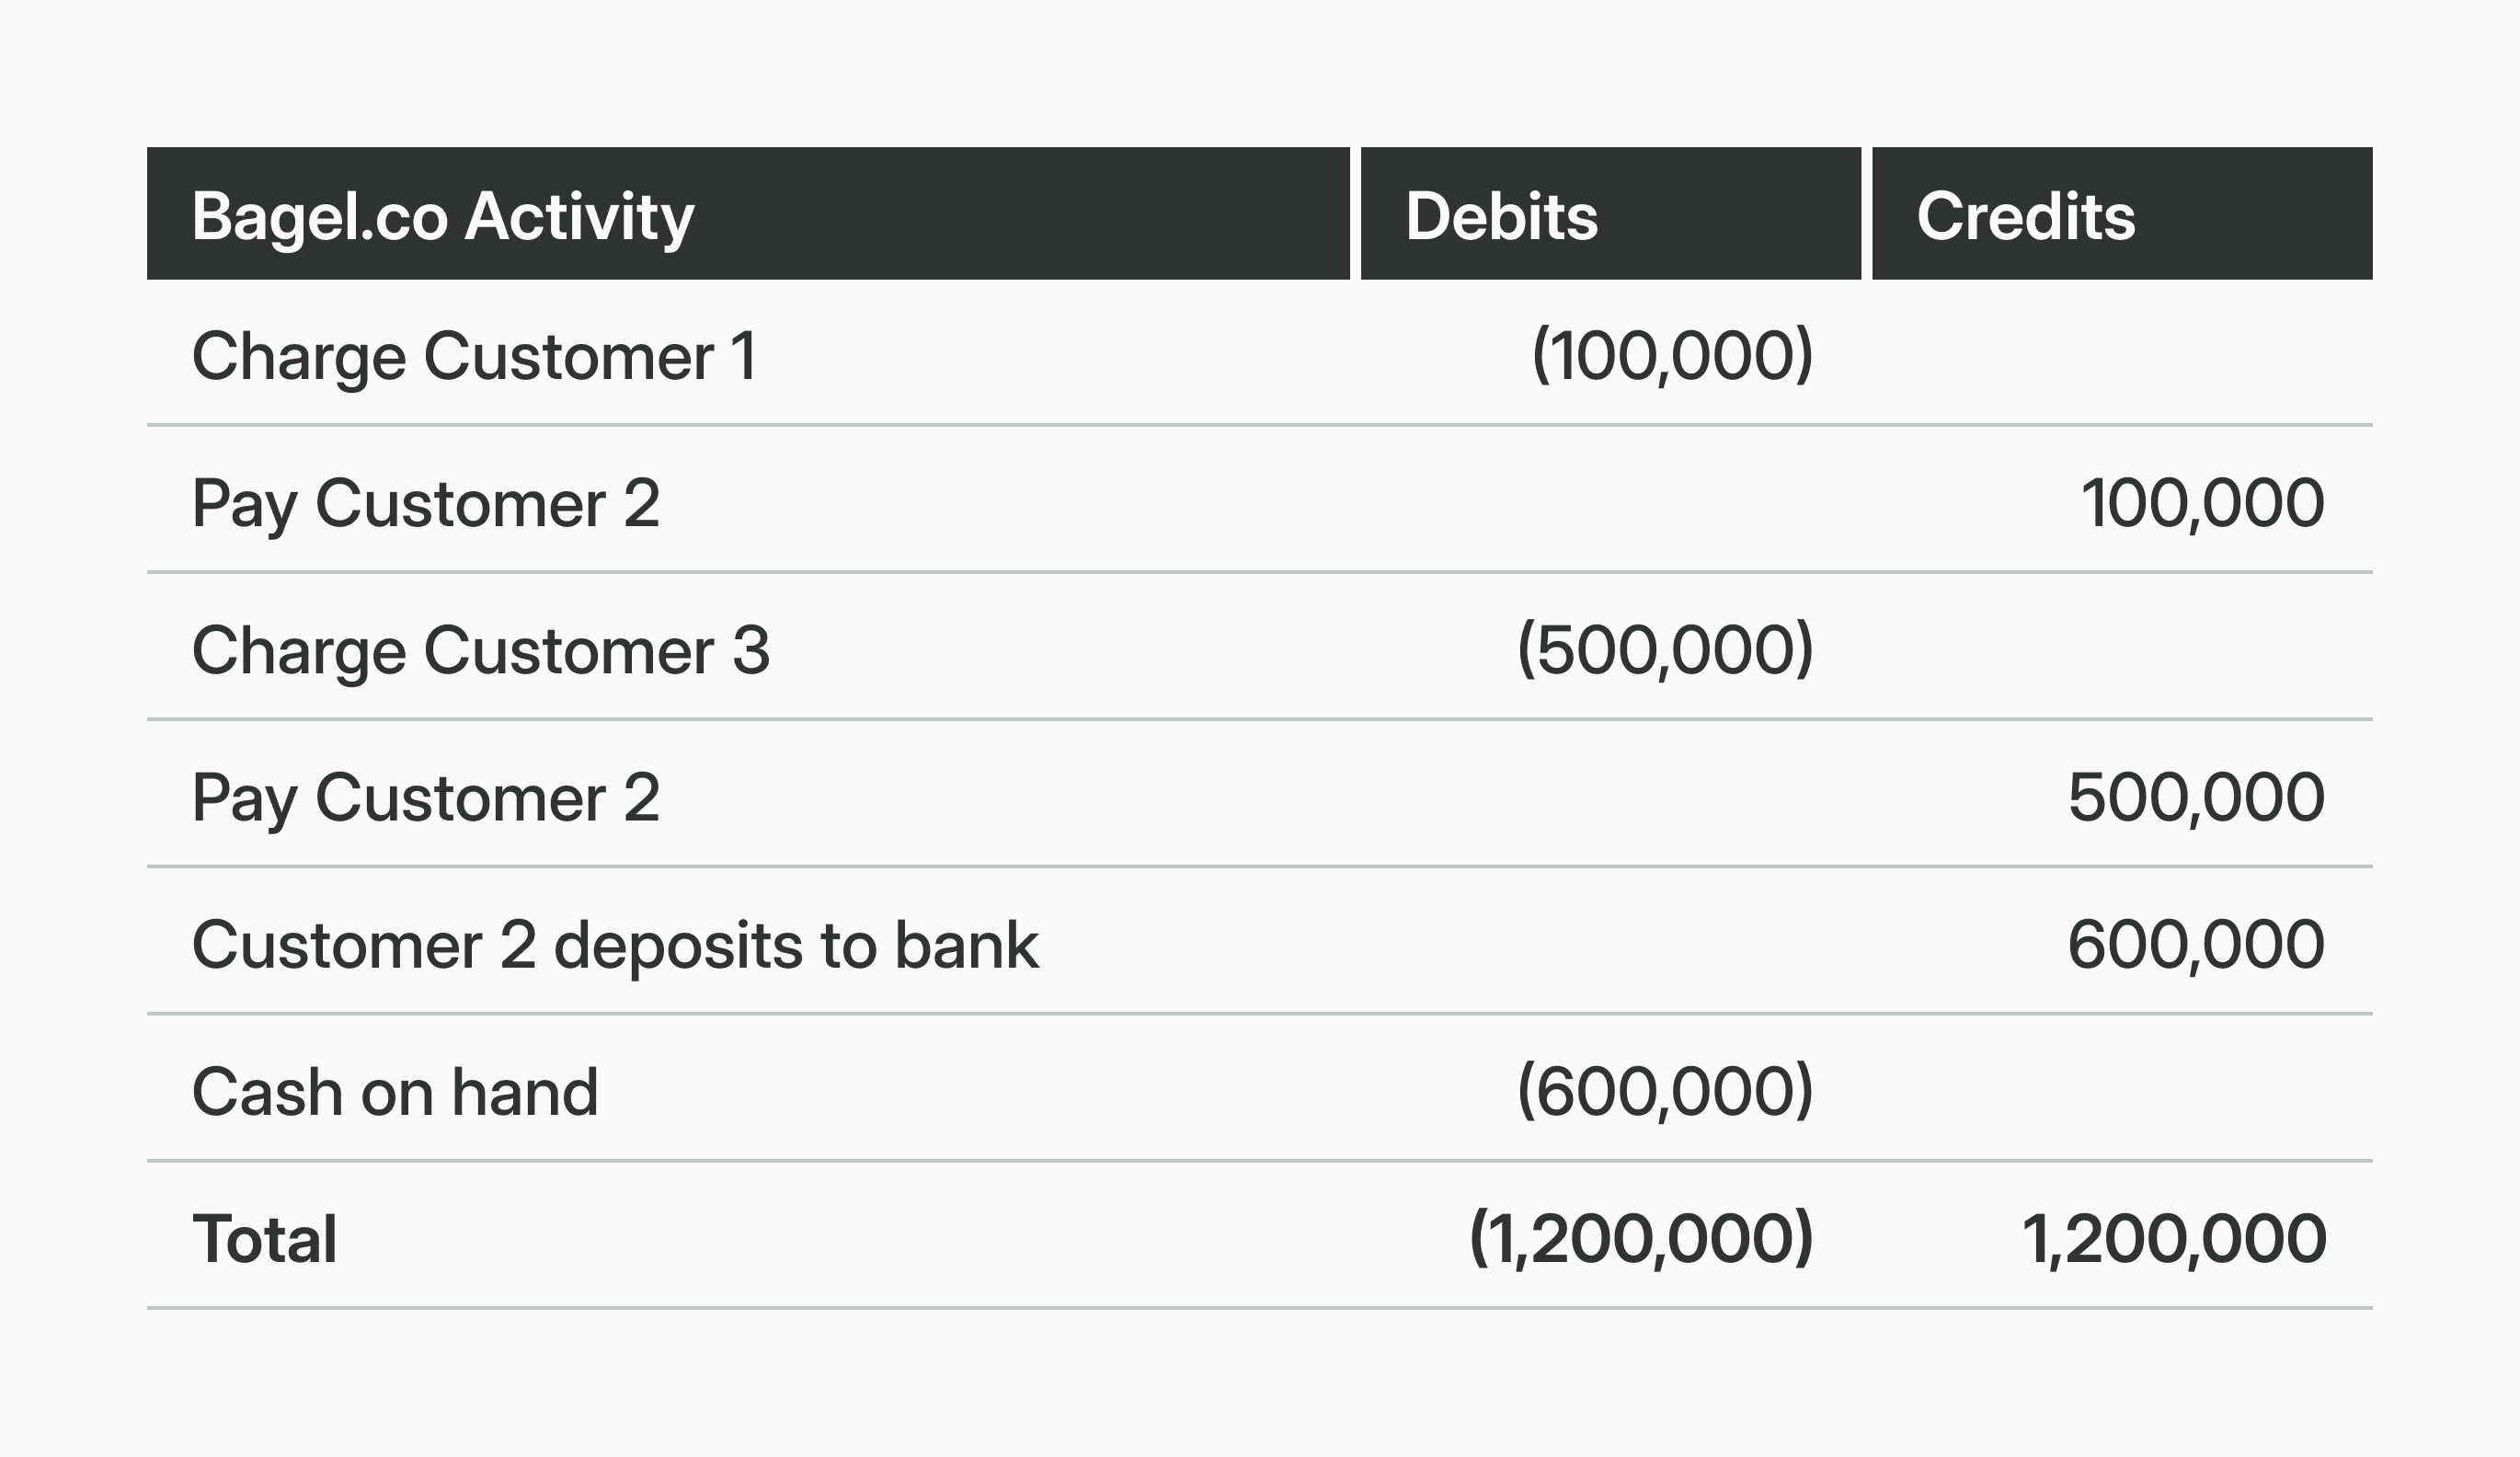Select the 100,000 credit amount
Viewport: 2520px width, 1457px height.
pos(2202,503)
